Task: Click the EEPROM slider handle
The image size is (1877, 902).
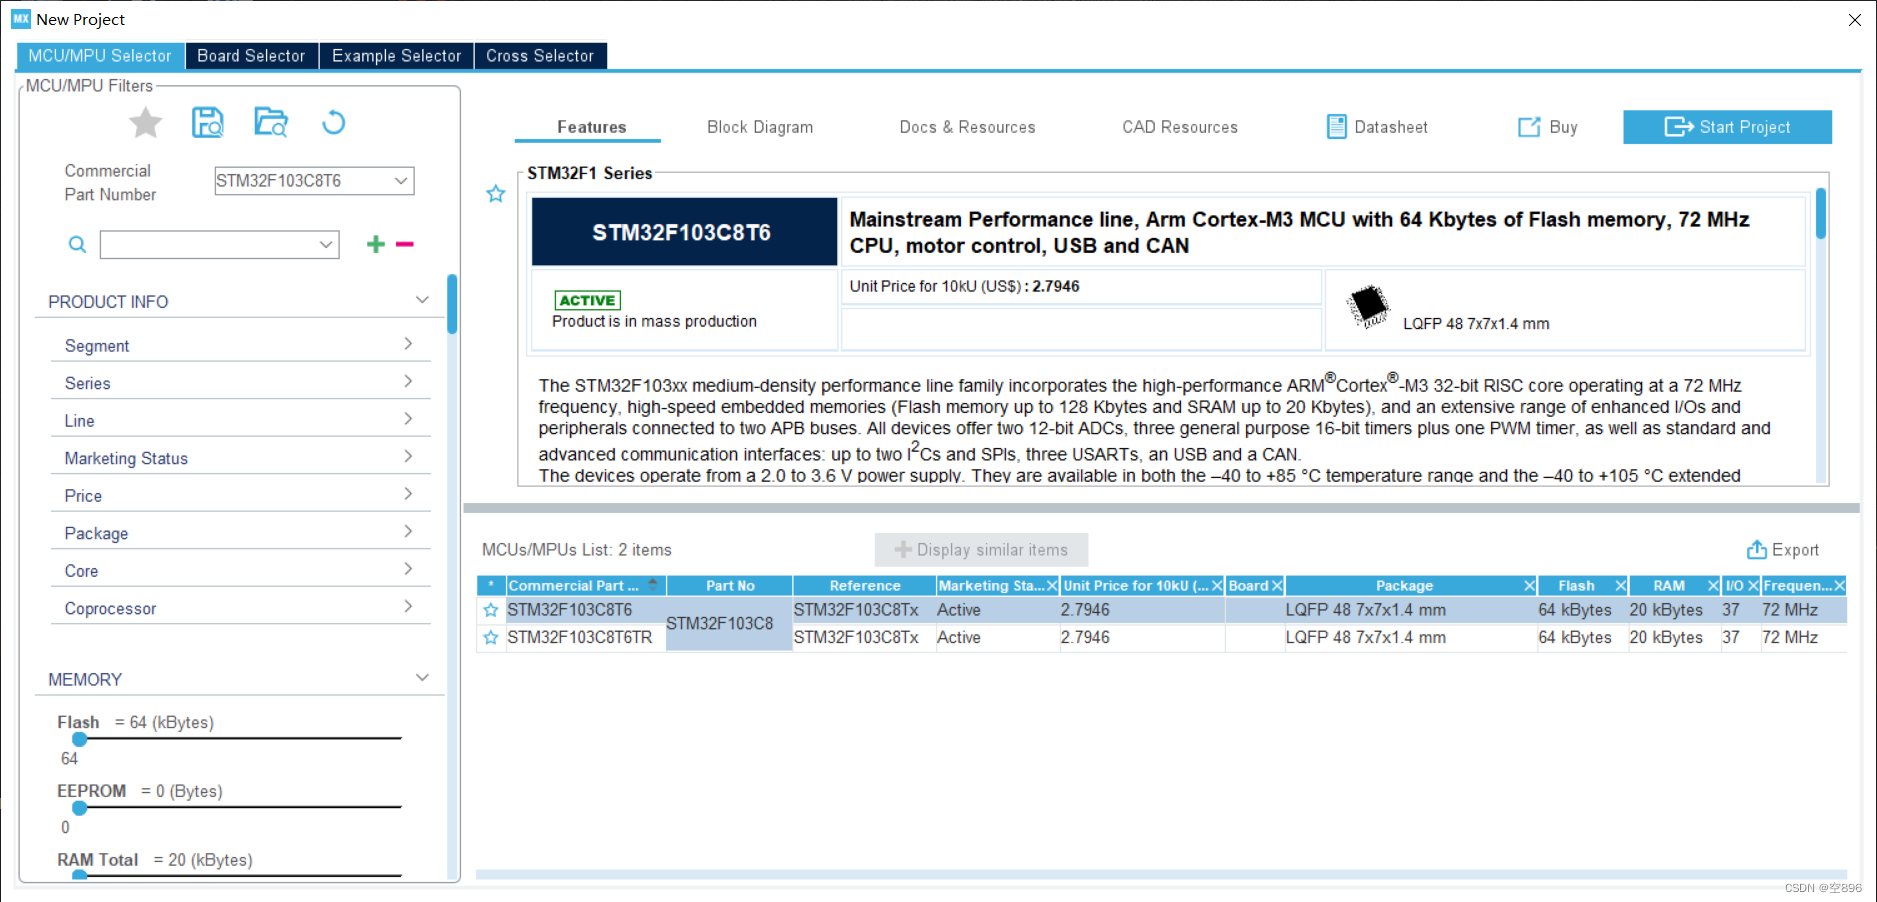Action: [x=80, y=808]
